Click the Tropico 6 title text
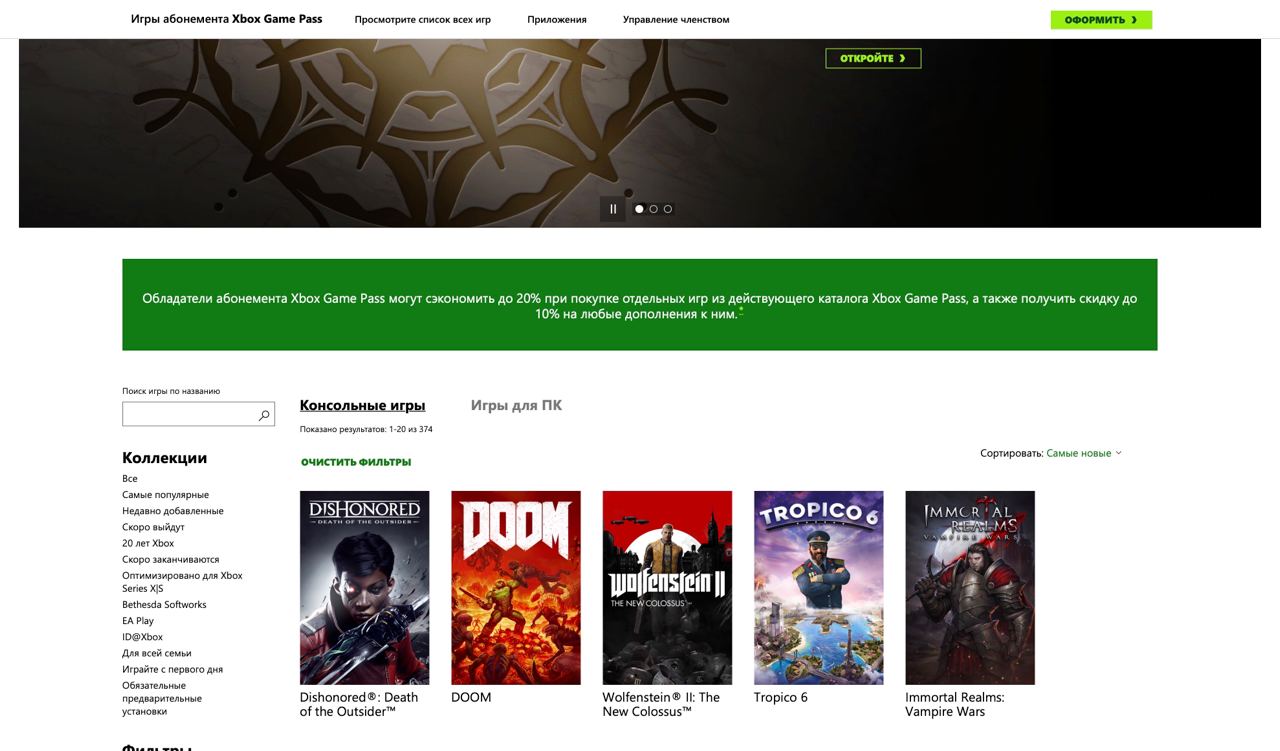The width and height of the screenshot is (1280, 751). pos(781,697)
